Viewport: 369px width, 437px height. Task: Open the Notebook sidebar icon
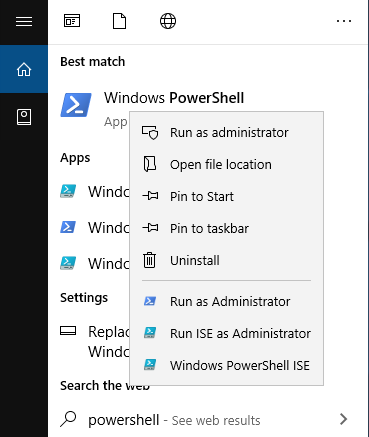click(x=24, y=117)
